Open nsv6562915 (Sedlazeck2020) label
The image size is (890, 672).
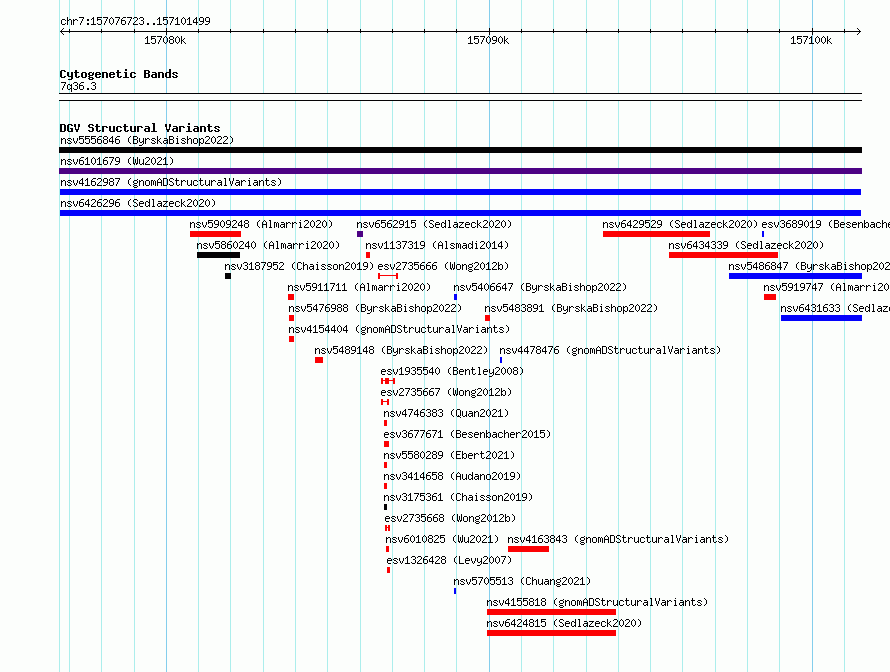tap(434, 224)
